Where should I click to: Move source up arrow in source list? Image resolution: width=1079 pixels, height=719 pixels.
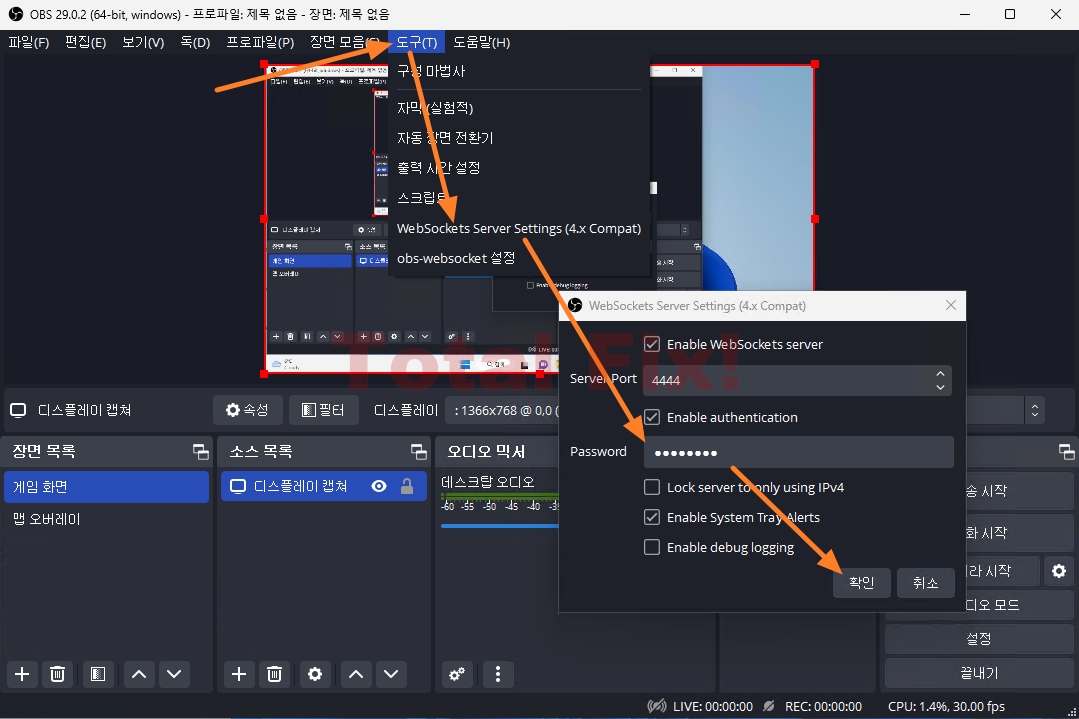pyautogui.click(x=356, y=674)
